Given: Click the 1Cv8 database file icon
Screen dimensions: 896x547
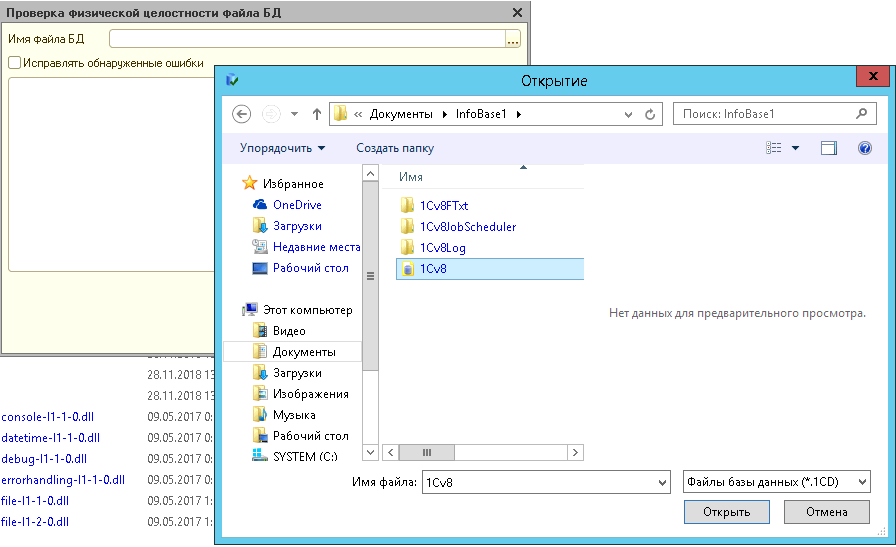Looking at the screenshot, I should [x=407, y=269].
